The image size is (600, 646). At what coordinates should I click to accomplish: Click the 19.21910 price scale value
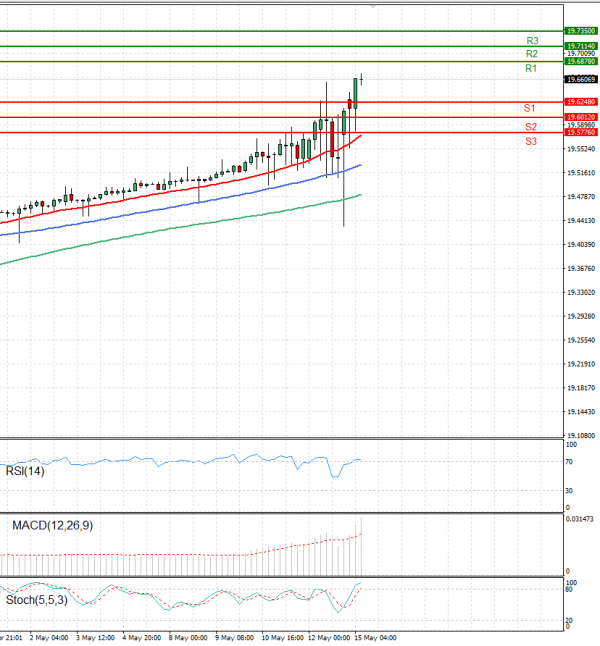[581, 364]
